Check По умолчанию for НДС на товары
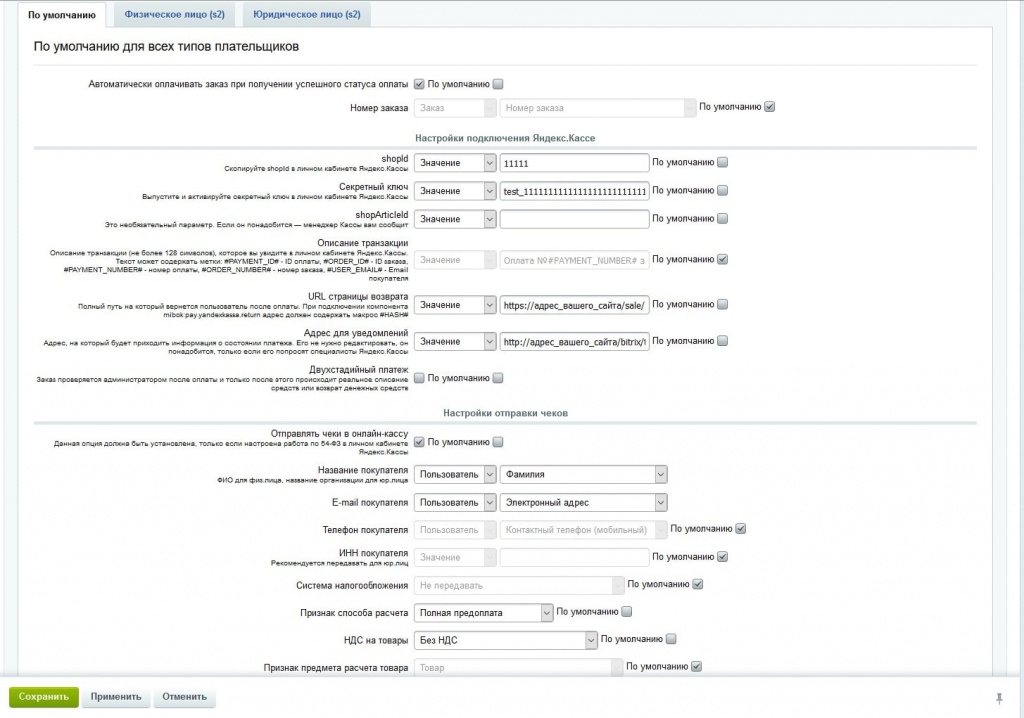This screenshot has height=718, width=1024. coord(671,640)
